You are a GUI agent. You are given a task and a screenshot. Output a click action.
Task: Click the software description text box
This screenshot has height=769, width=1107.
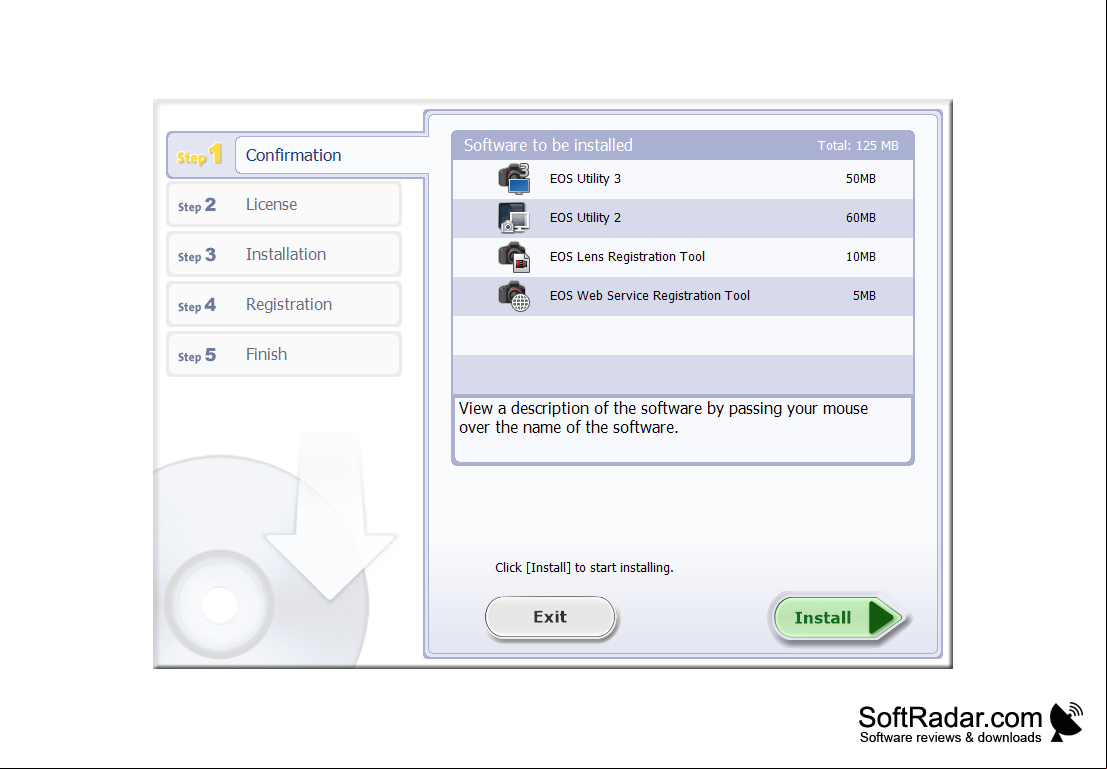[x=683, y=429]
